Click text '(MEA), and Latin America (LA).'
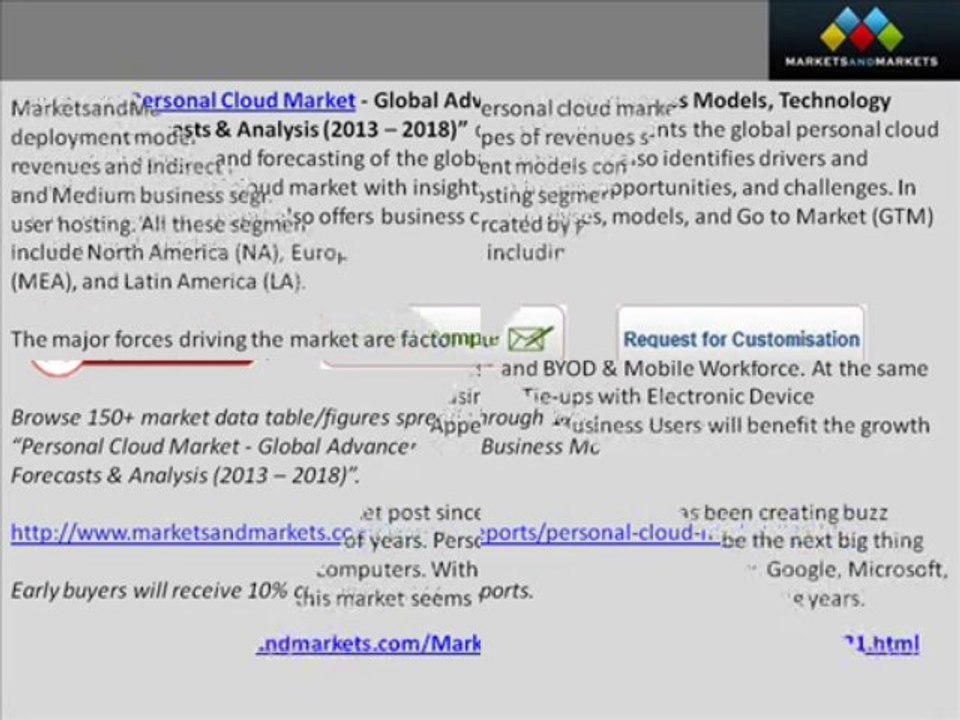 [158, 282]
